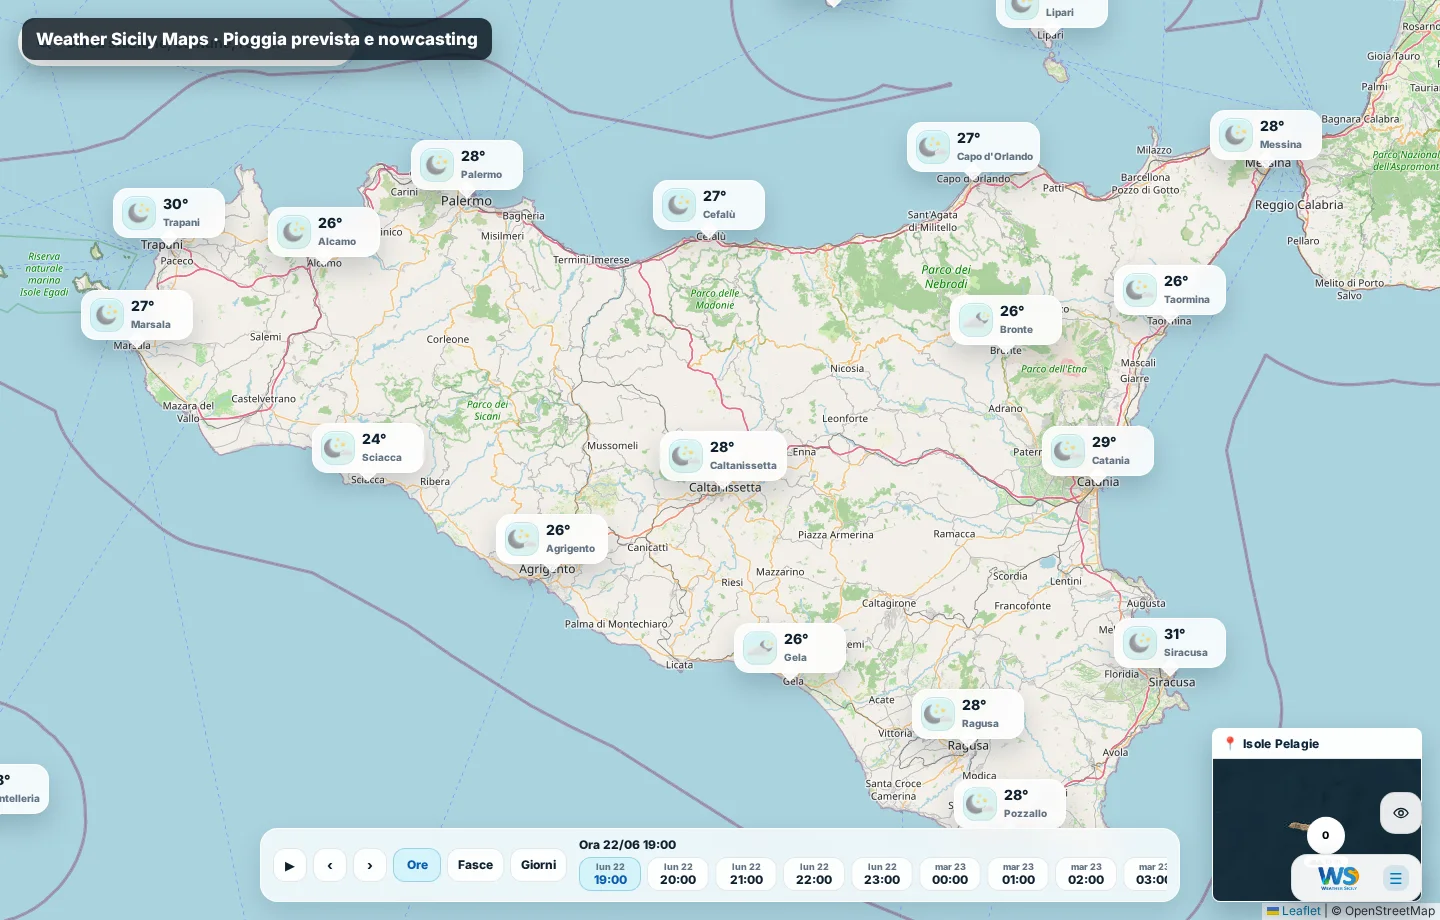
Task: Click the Agrigento weather marker
Action: tap(552, 539)
